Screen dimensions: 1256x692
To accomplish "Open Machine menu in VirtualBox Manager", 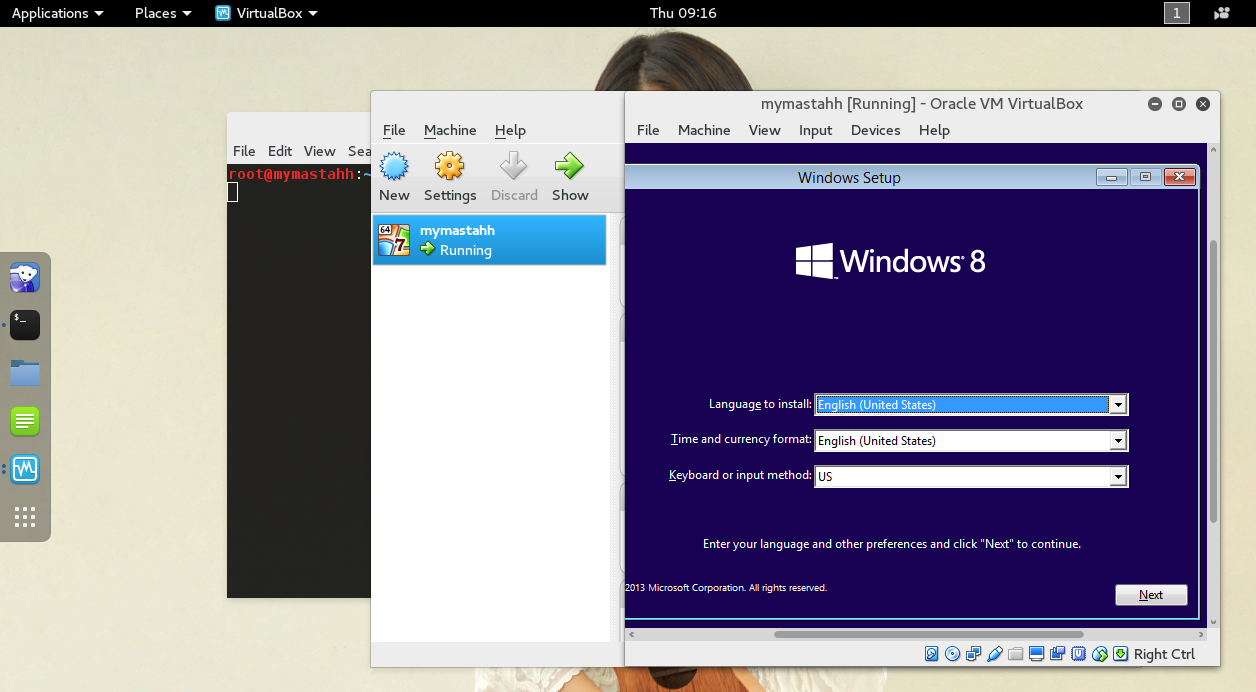I will [x=450, y=130].
